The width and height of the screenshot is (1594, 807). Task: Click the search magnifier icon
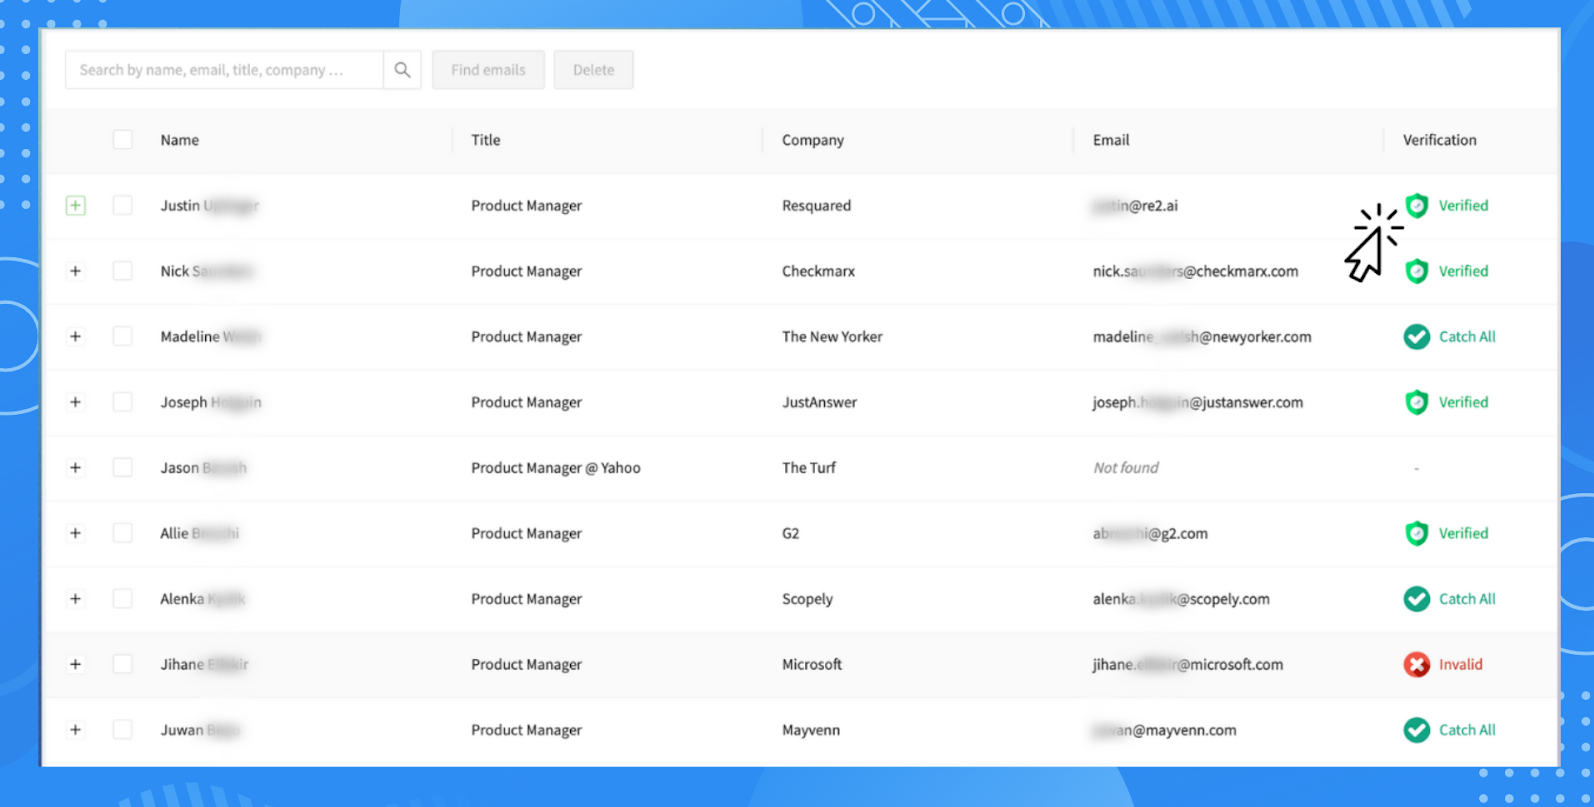click(402, 70)
